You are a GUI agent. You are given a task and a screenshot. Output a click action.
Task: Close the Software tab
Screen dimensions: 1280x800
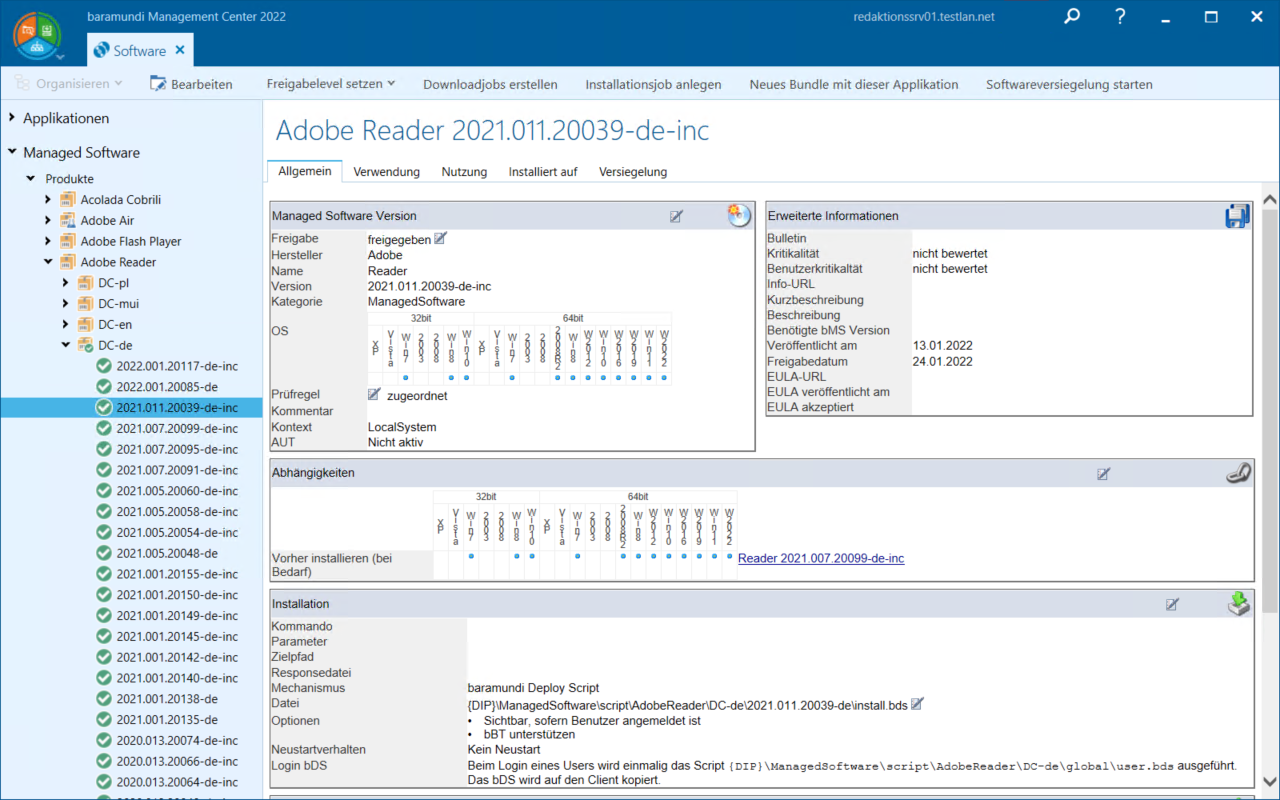[x=180, y=50]
